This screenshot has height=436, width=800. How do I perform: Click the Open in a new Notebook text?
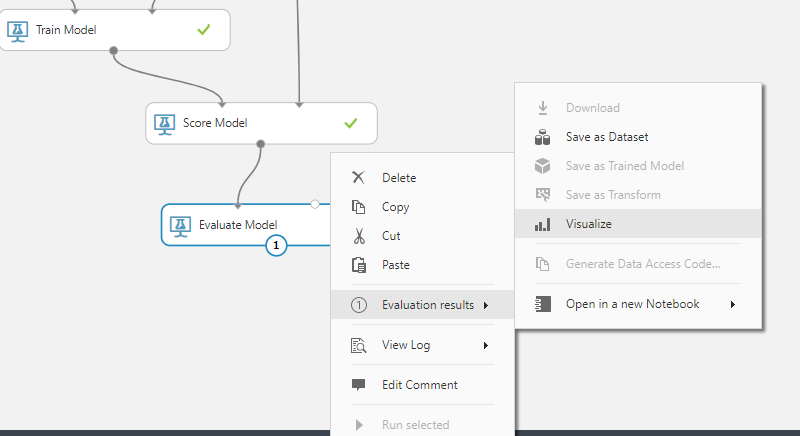(633, 304)
